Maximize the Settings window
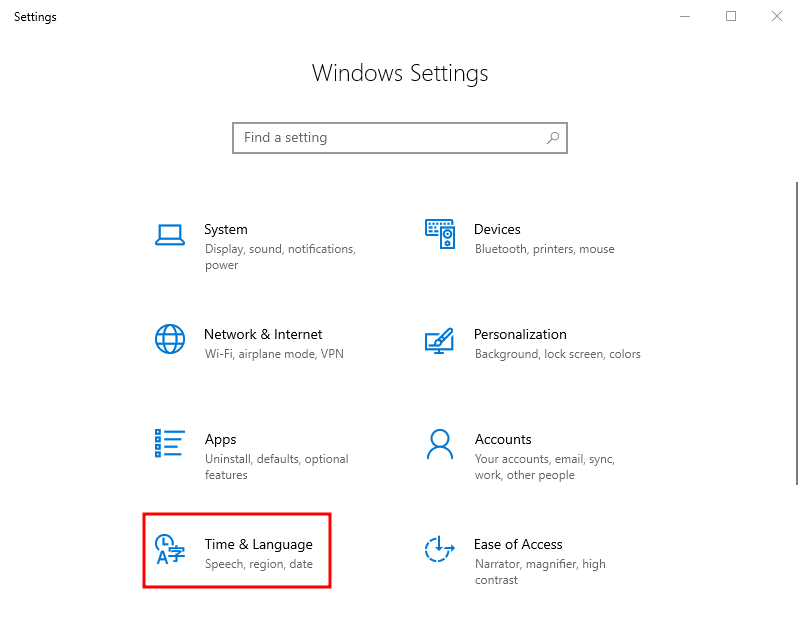Screen dimensions: 798x632 731,16
